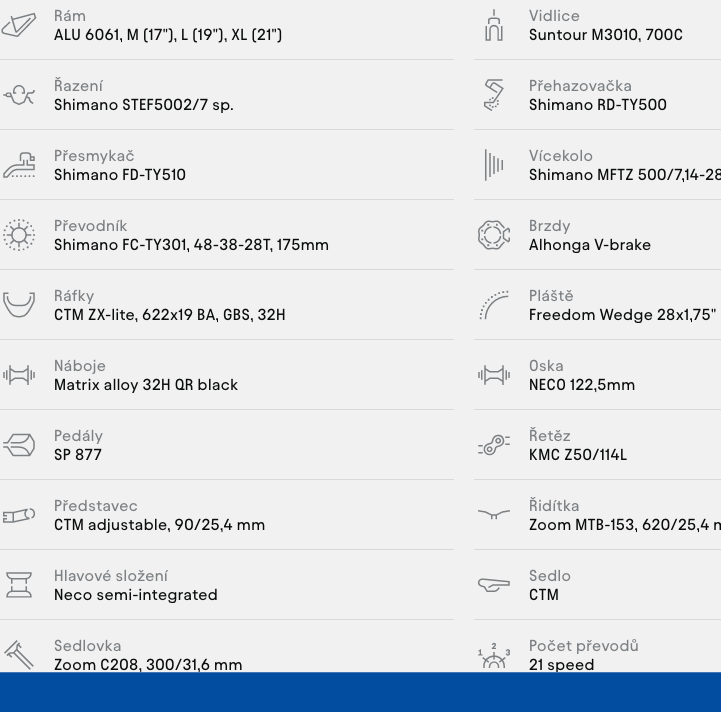This screenshot has width=721, height=712.
Task: Select 'Shimano FC-TY301, 48-38-28T, 175mm'
Action: pyautogui.click(x=191, y=245)
